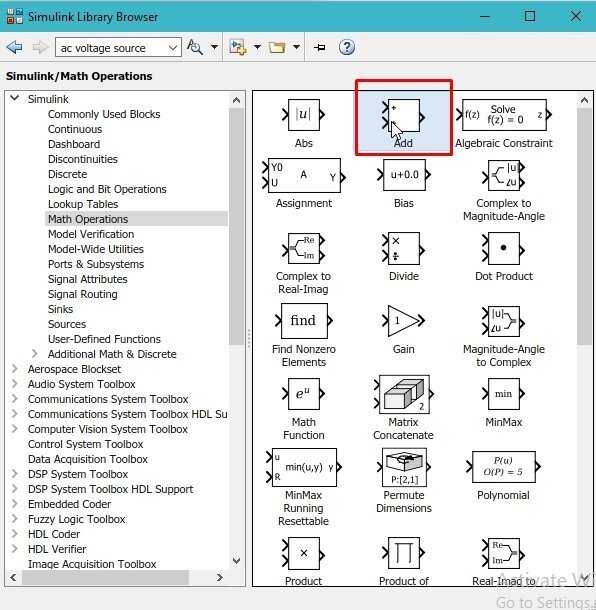The height and width of the screenshot is (610, 596).
Task: Click the open folder icon
Action: coord(277,47)
